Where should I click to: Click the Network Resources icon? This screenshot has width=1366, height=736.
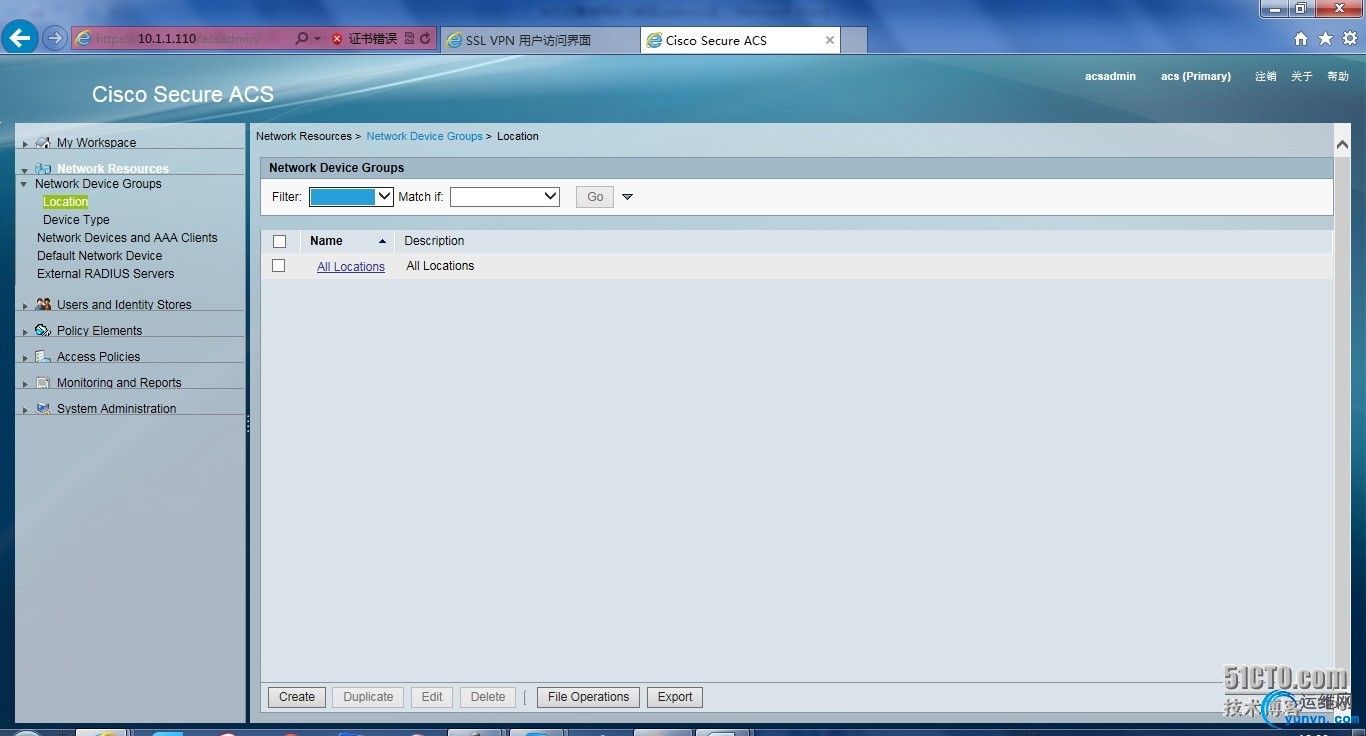(43, 169)
